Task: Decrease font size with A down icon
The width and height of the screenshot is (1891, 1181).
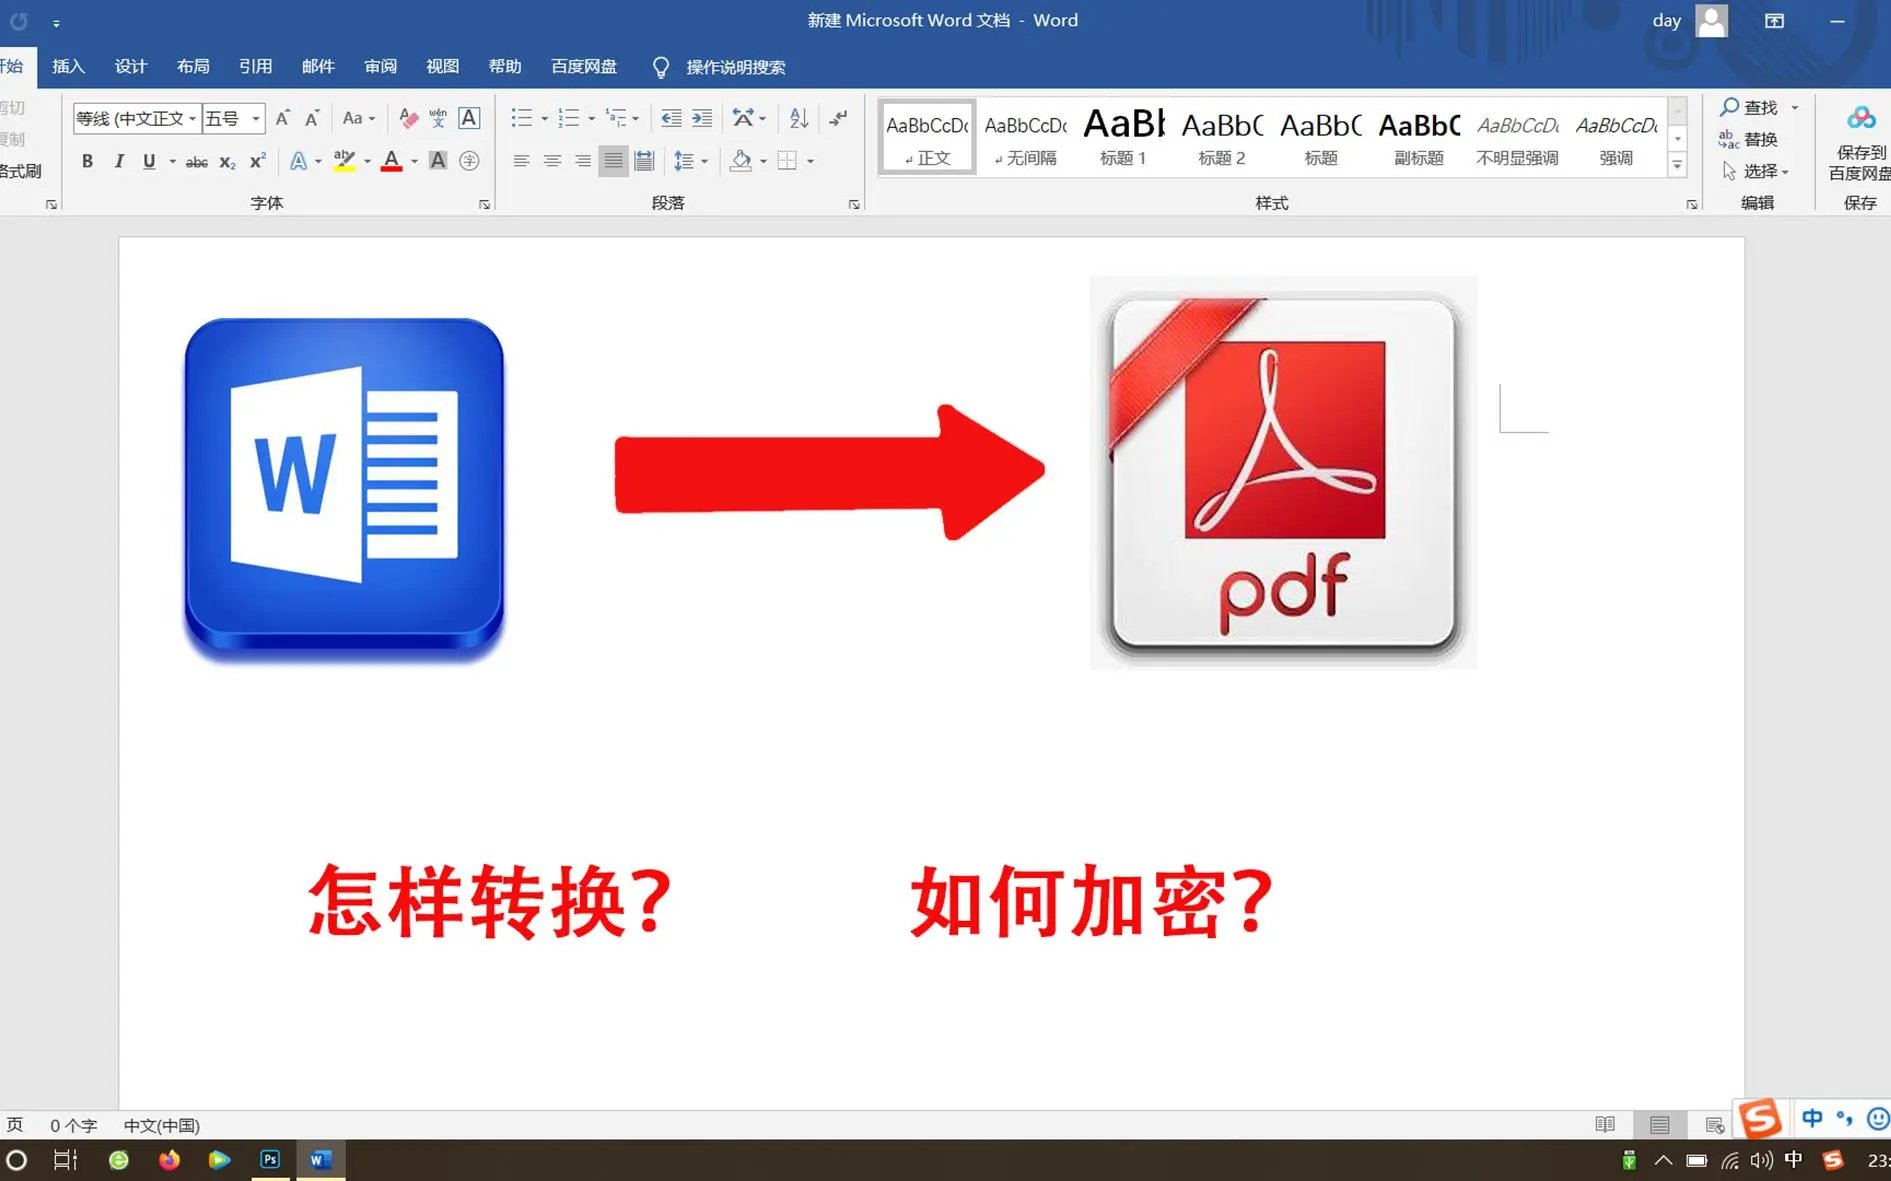Action: click(312, 118)
